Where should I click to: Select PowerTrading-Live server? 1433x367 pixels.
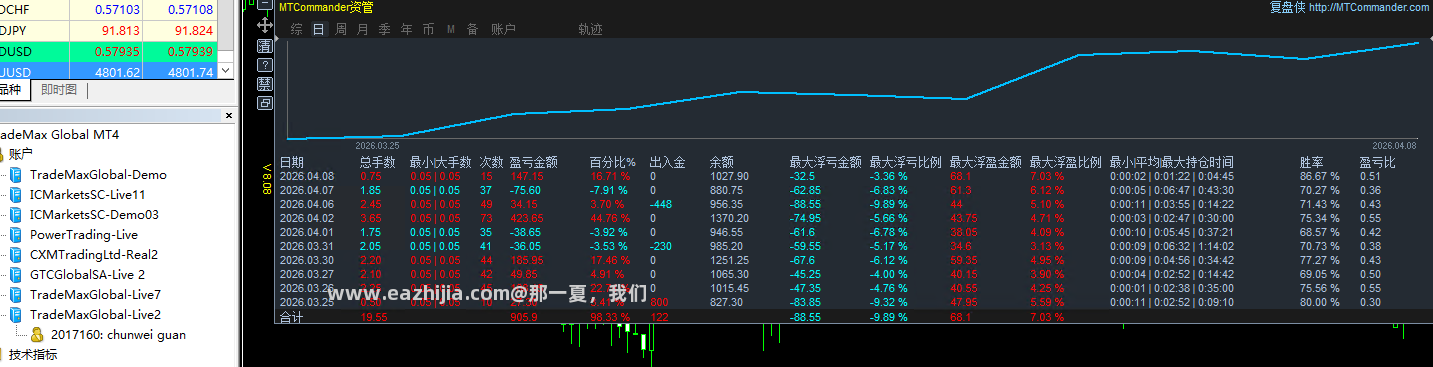click(x=84, y=234)
